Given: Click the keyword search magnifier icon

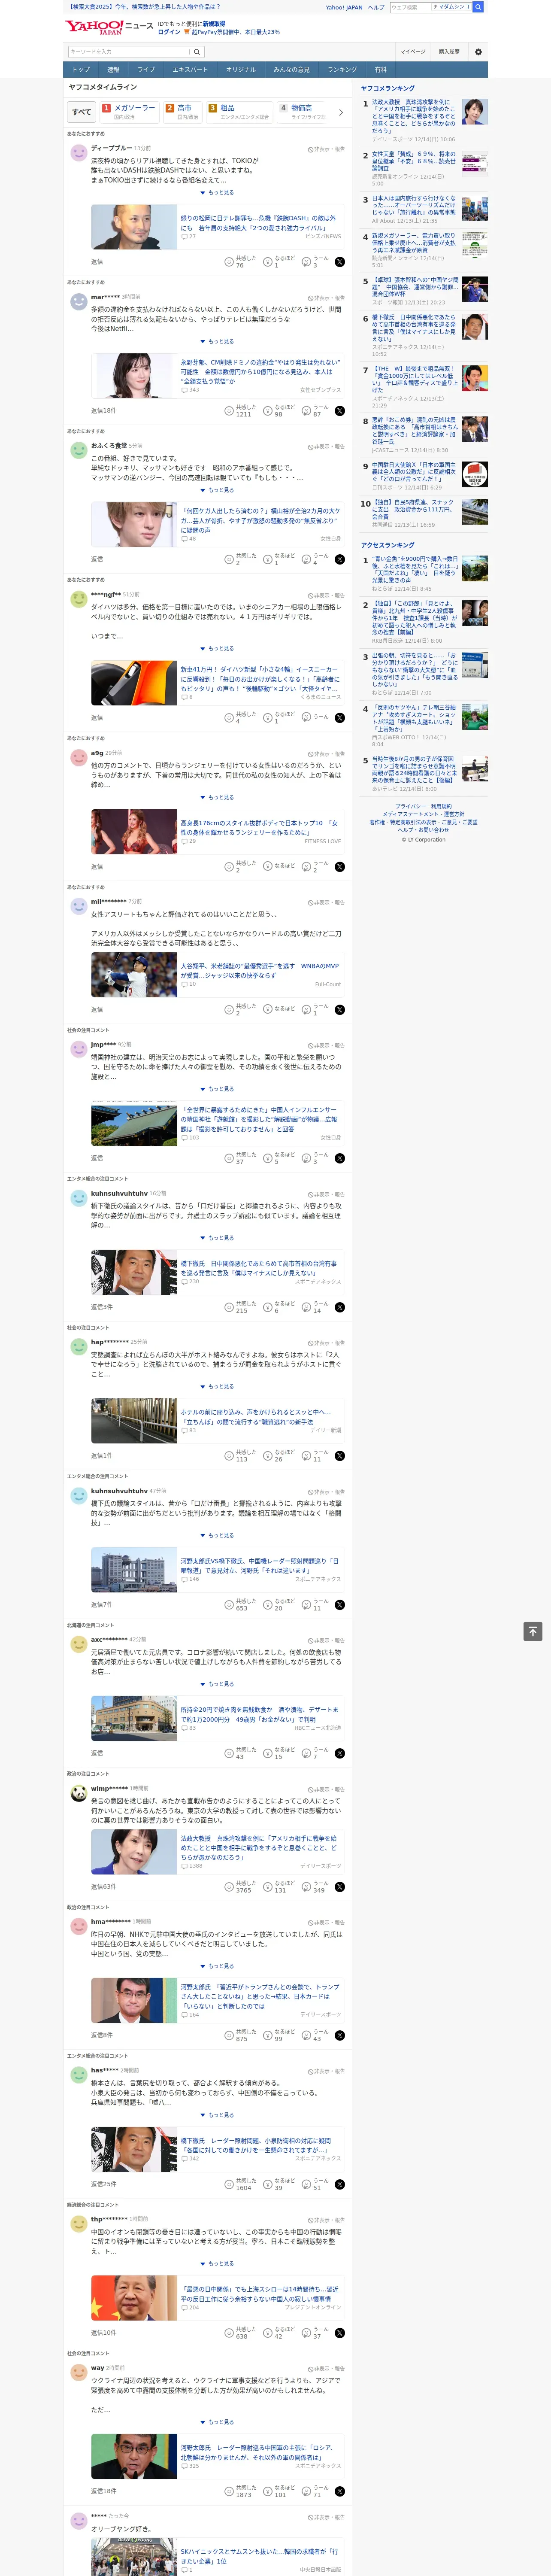Looking at the screenshot, I should pos(197,52).
